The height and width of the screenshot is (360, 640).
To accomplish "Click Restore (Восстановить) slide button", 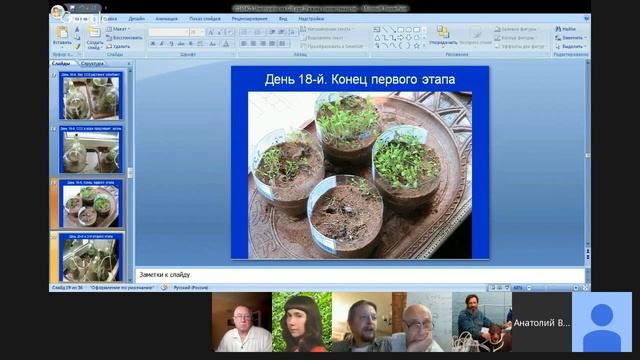I will (124, 38).
